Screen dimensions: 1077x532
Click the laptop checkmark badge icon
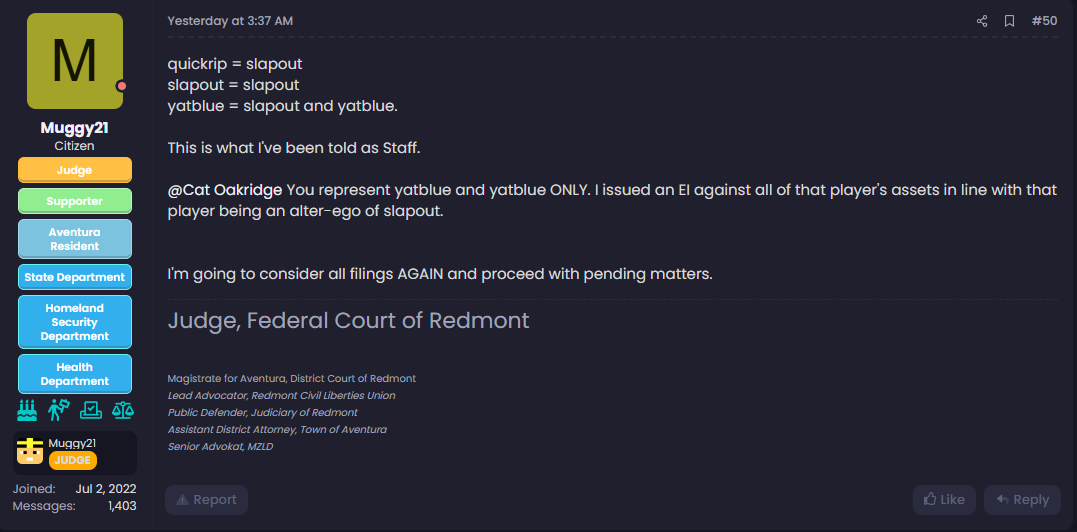tap(91, 410)
